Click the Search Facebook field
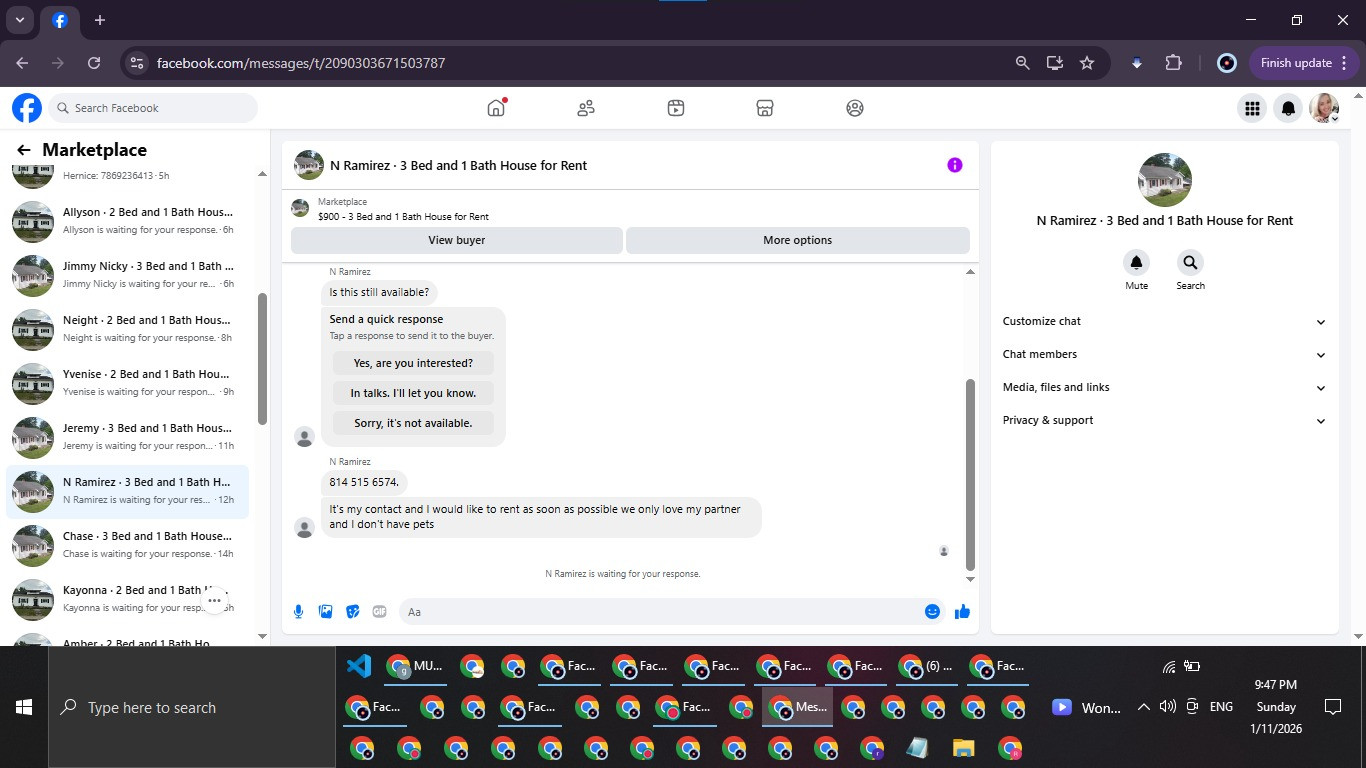The height and width of the screenshot is (768, 1366). pyautogui.click(x=153, y=108)
